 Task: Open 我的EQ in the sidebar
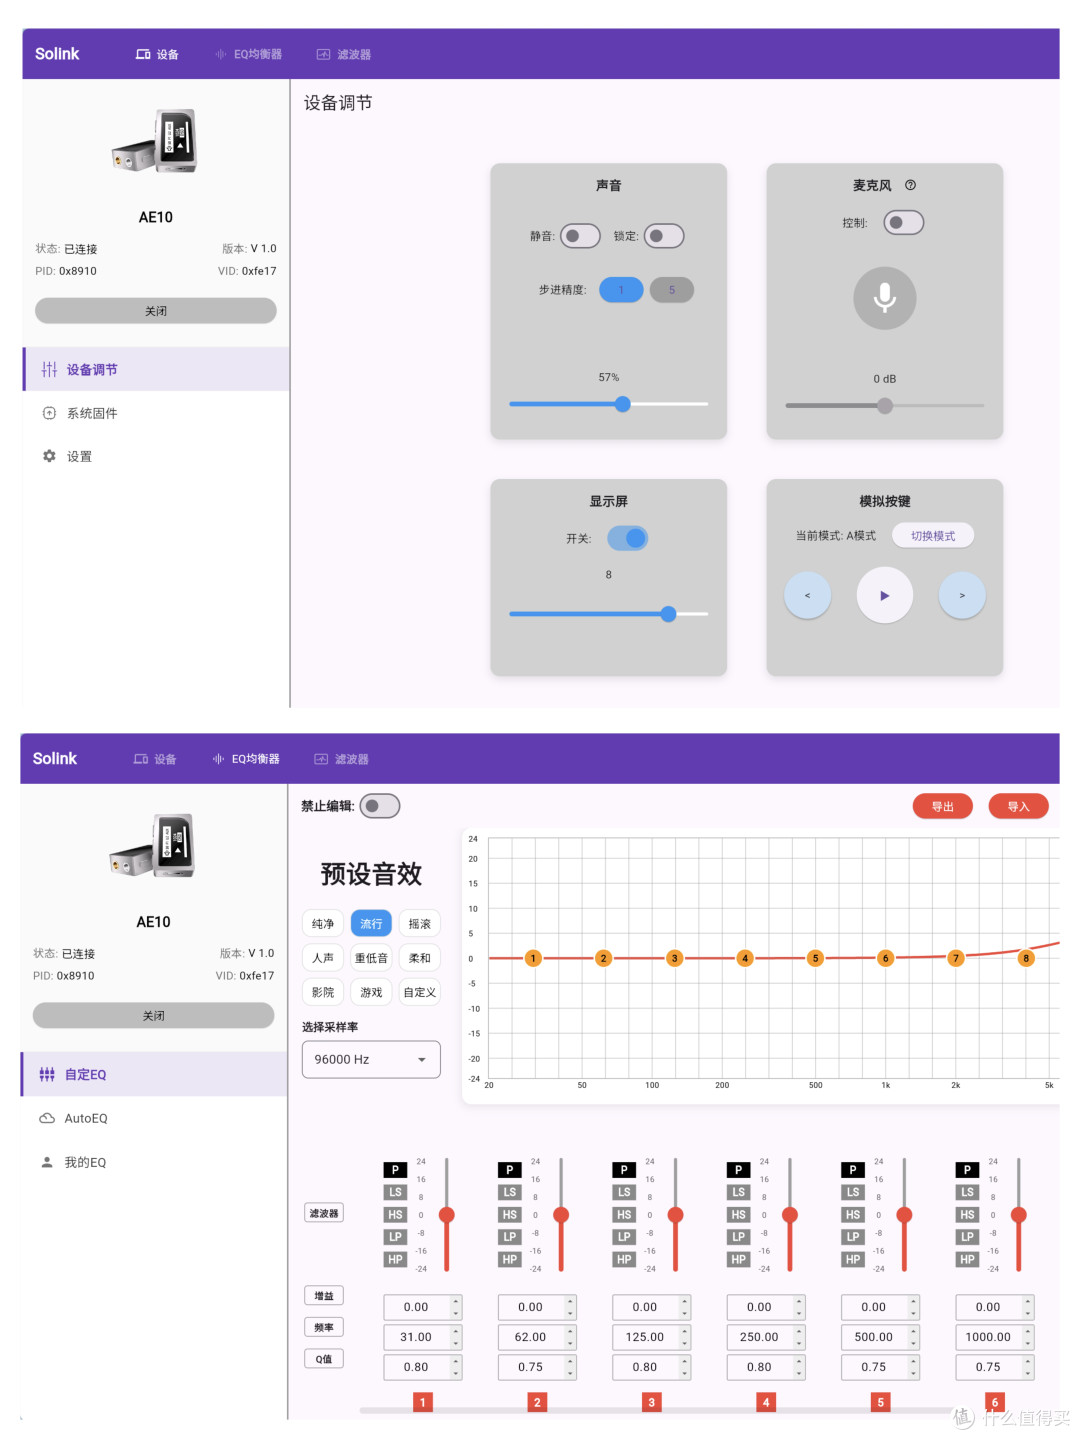pos(154,1162)
